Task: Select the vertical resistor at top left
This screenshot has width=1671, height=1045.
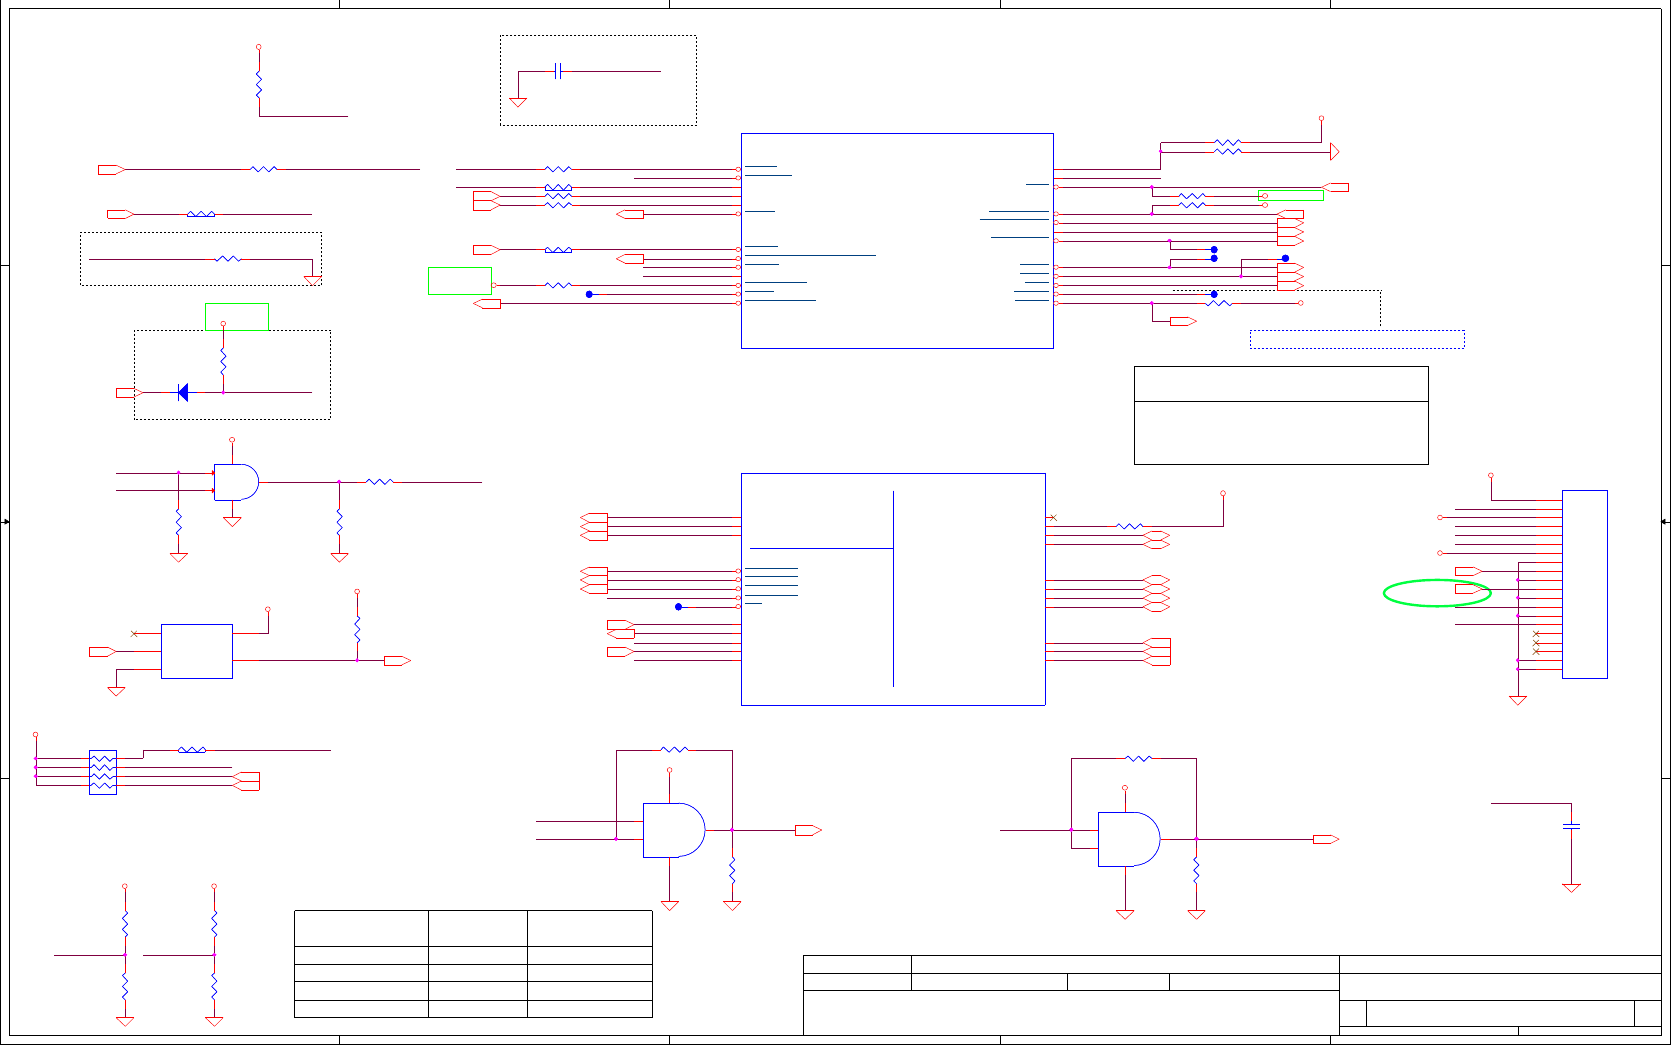Action: 259,85
